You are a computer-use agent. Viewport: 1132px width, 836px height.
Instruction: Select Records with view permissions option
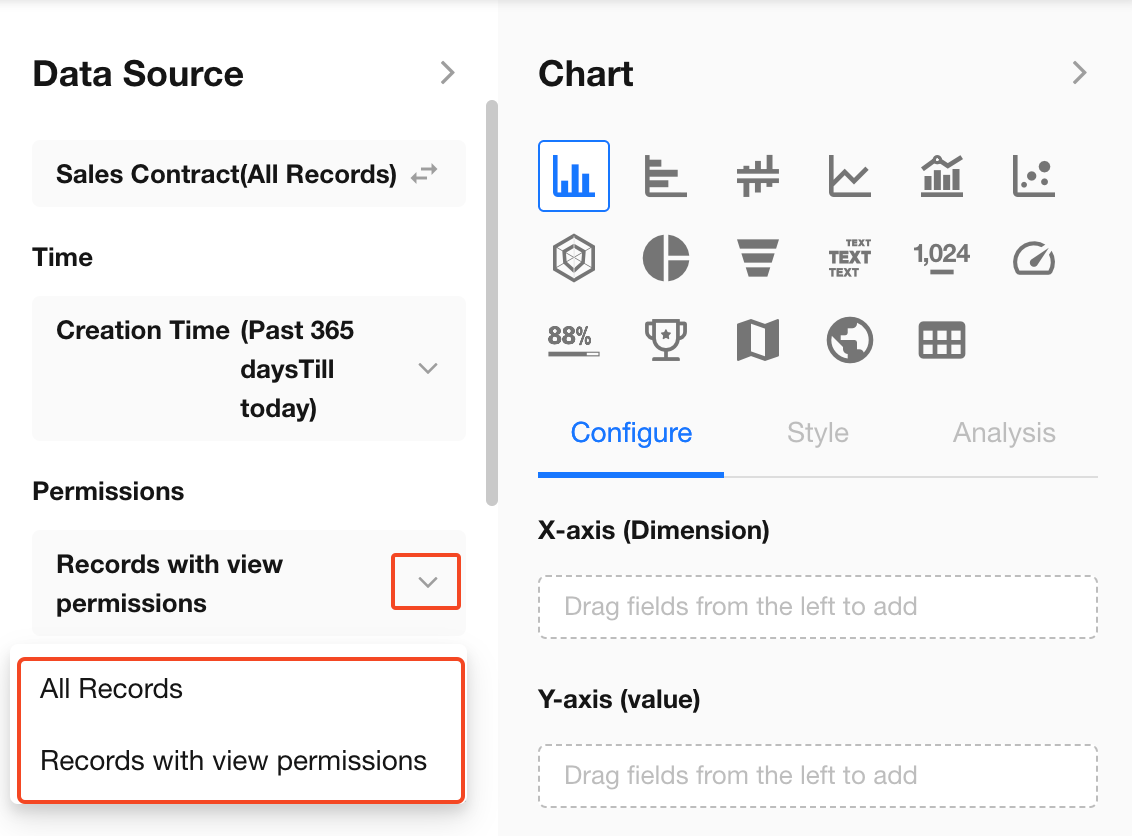pyautogui.click(x=233, y=761)
